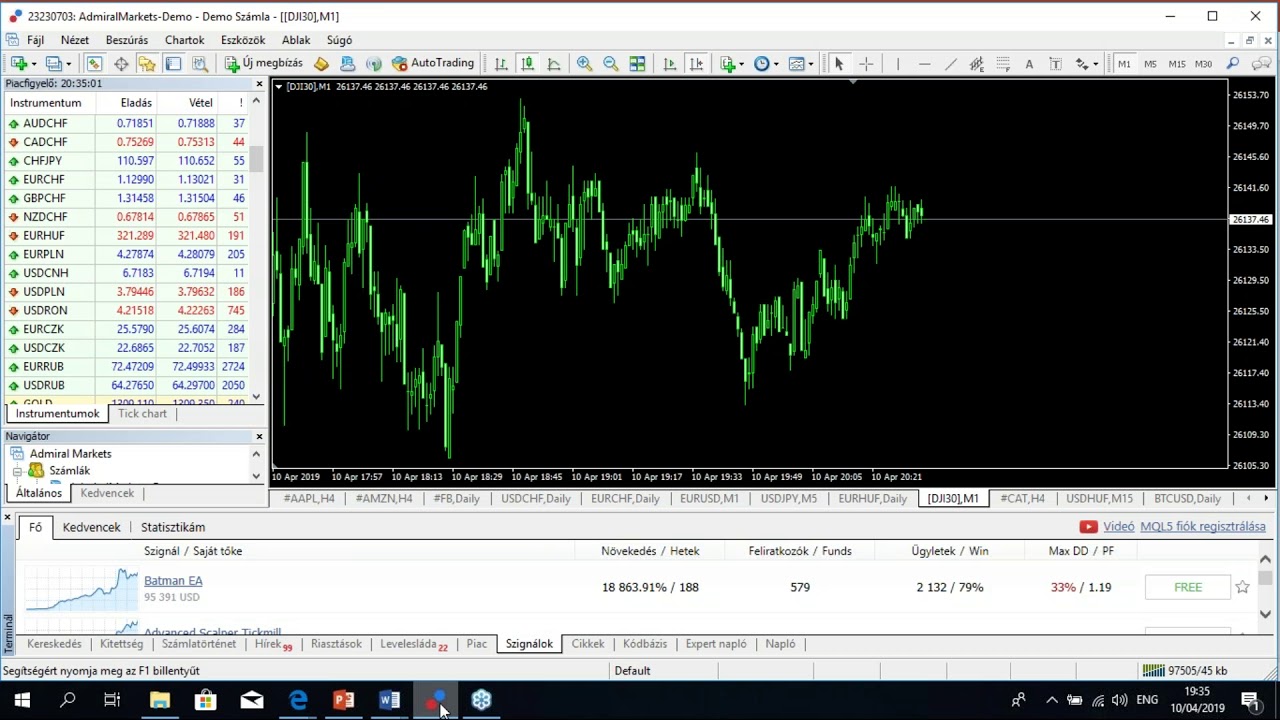Switch chart to bar chart mode
Screen dimensions: 1280x720
tap(501, 64)
